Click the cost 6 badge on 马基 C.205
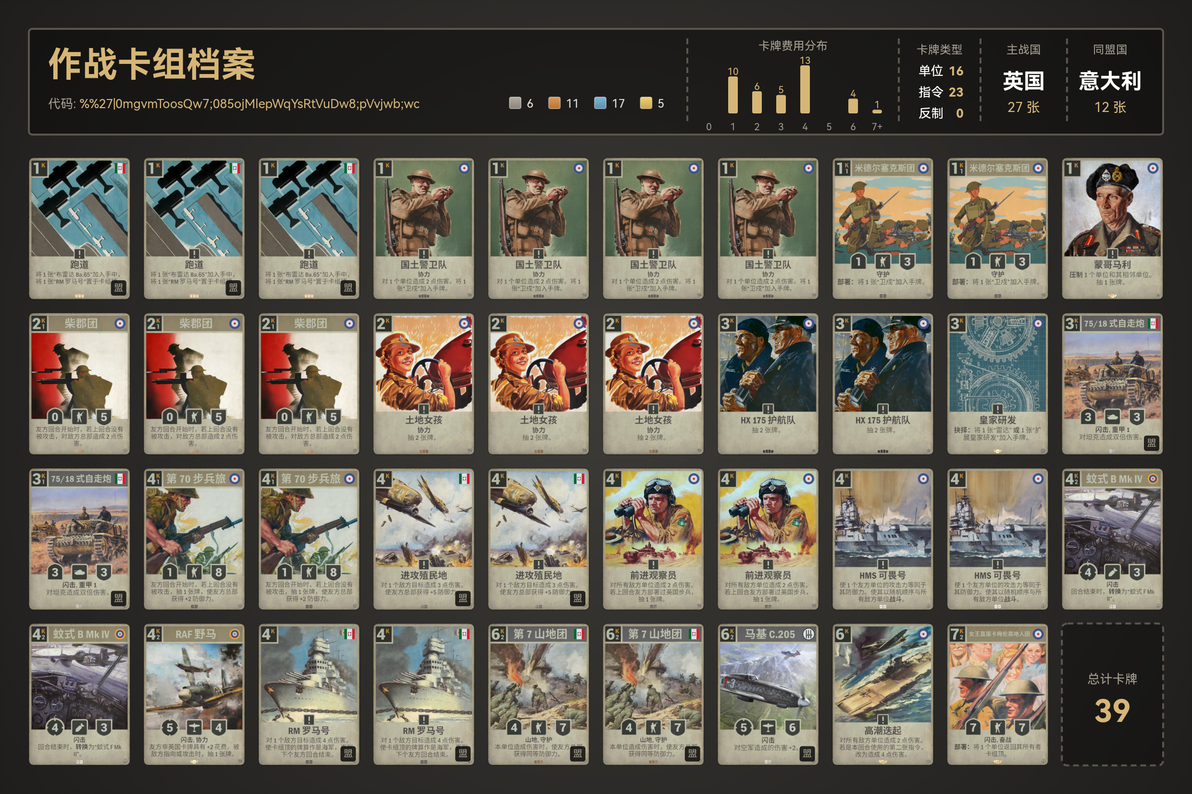1192x794 pixels. pyautogui.click(x=728, y=634)
